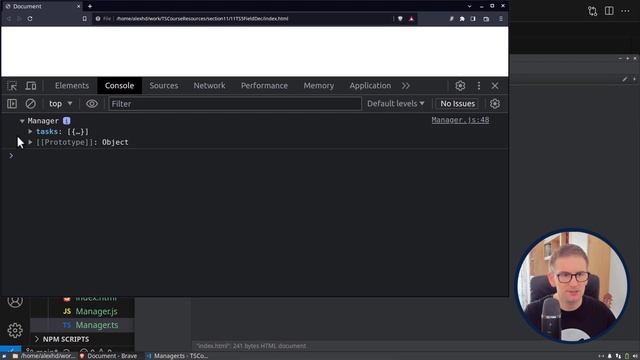Create a live expression with the eye icon
The image size is (640, 360).
pos(92,104)
